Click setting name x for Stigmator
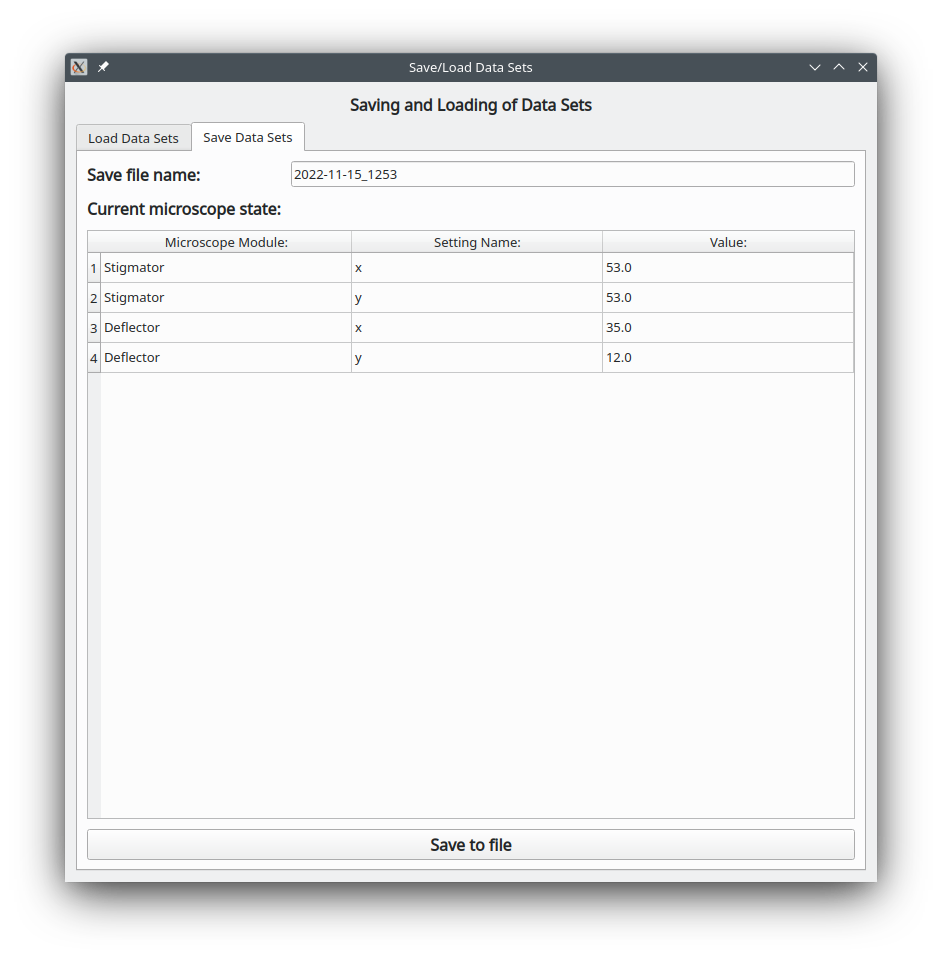Viewport: 942px width, 959px height. [477, 268]
